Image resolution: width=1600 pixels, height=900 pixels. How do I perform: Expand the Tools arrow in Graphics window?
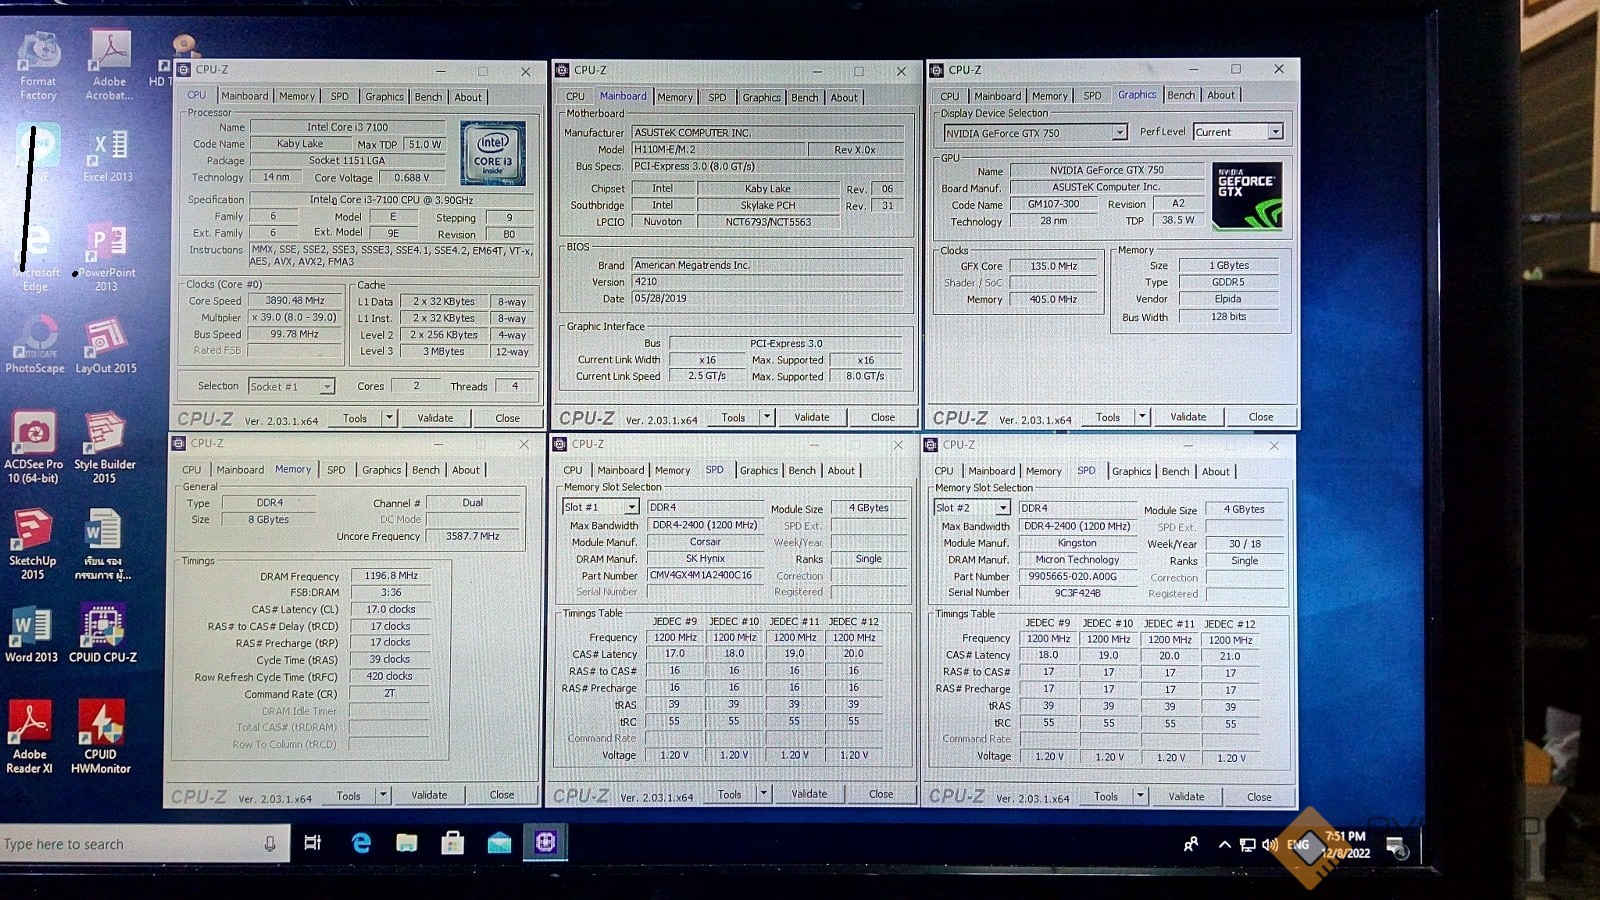pyautogui.click(x=1142, y=416)
